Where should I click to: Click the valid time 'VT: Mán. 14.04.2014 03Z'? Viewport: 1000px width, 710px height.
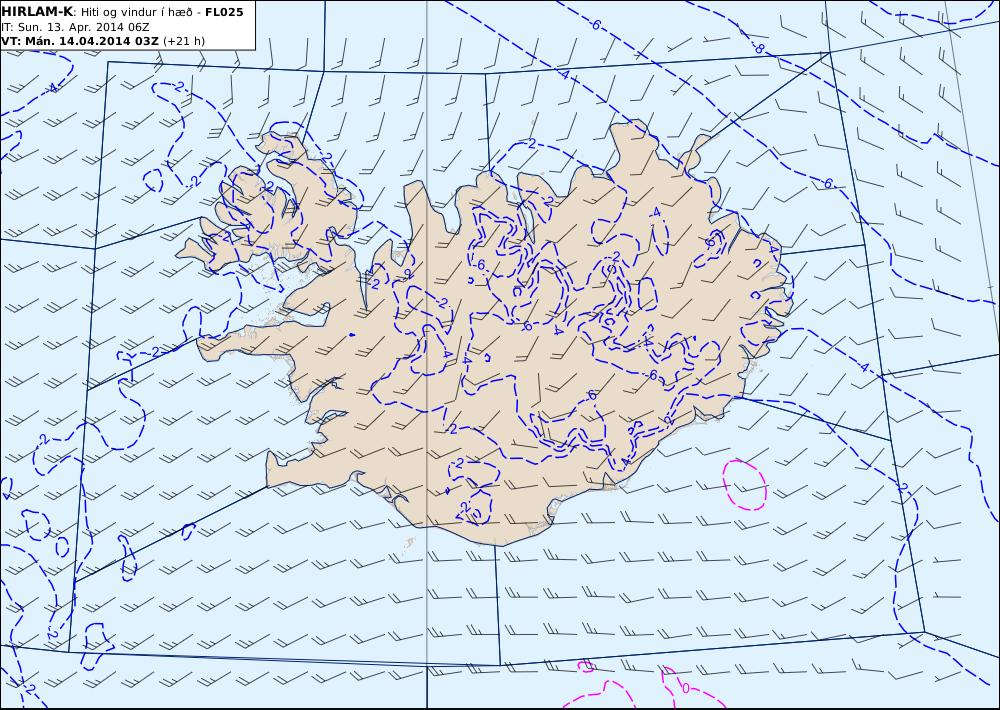point(80,41)
